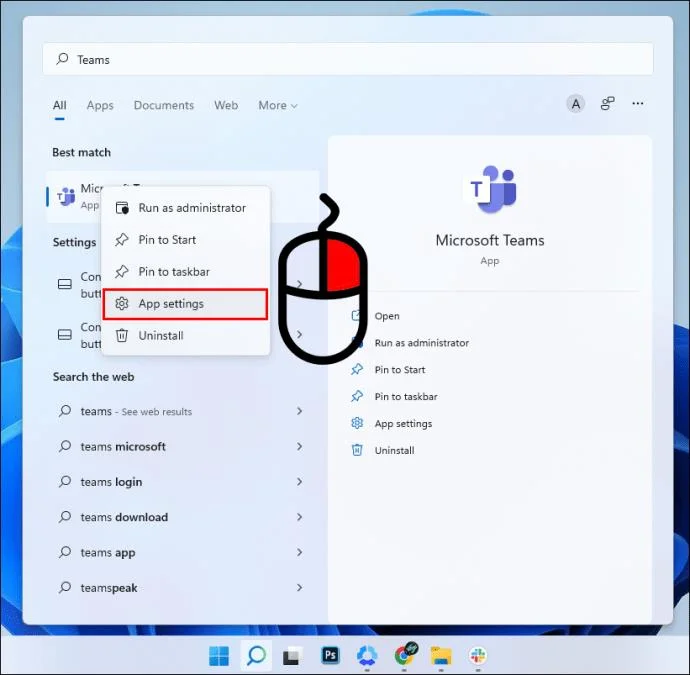Open Google Chrome from the taskbar
The image size is (690, 675).
click(x=404, y=655)
